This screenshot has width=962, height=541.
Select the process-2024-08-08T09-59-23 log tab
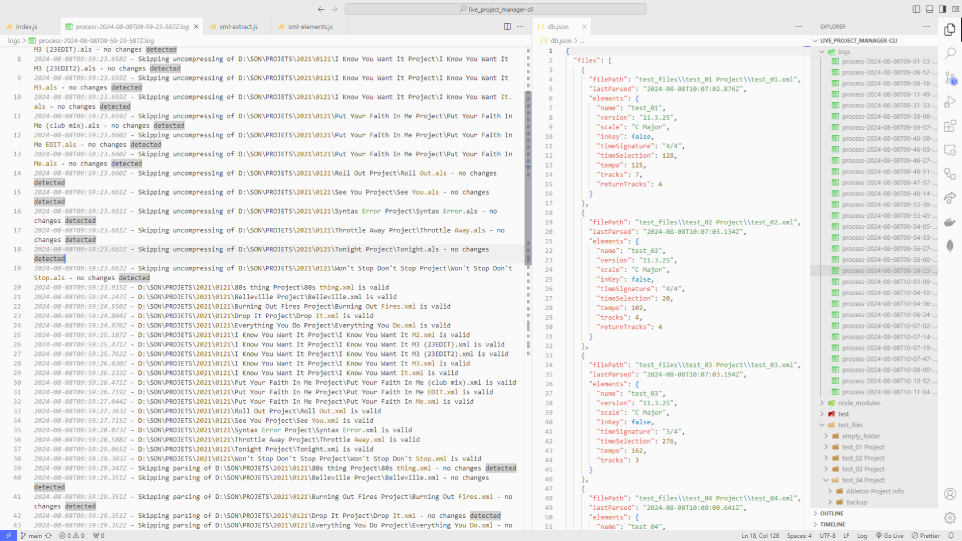tap(132, 26)
